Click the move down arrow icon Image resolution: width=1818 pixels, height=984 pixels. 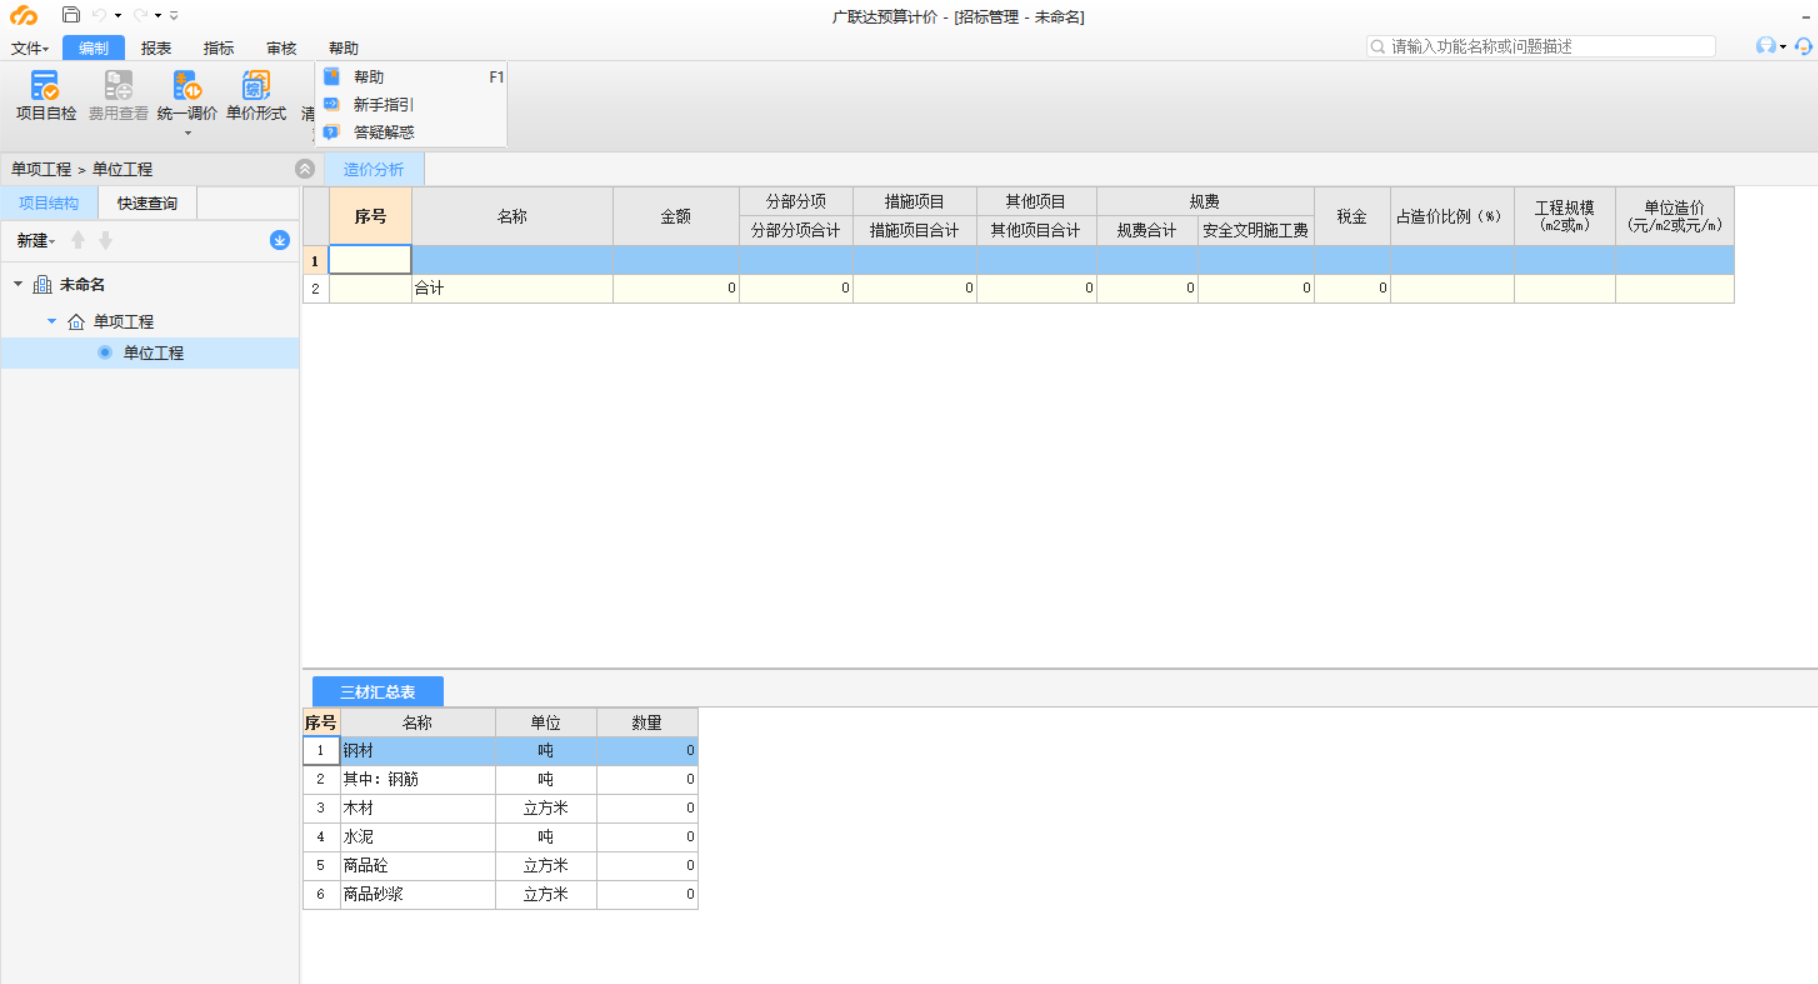pyautogui.click(x=105, y=240)
